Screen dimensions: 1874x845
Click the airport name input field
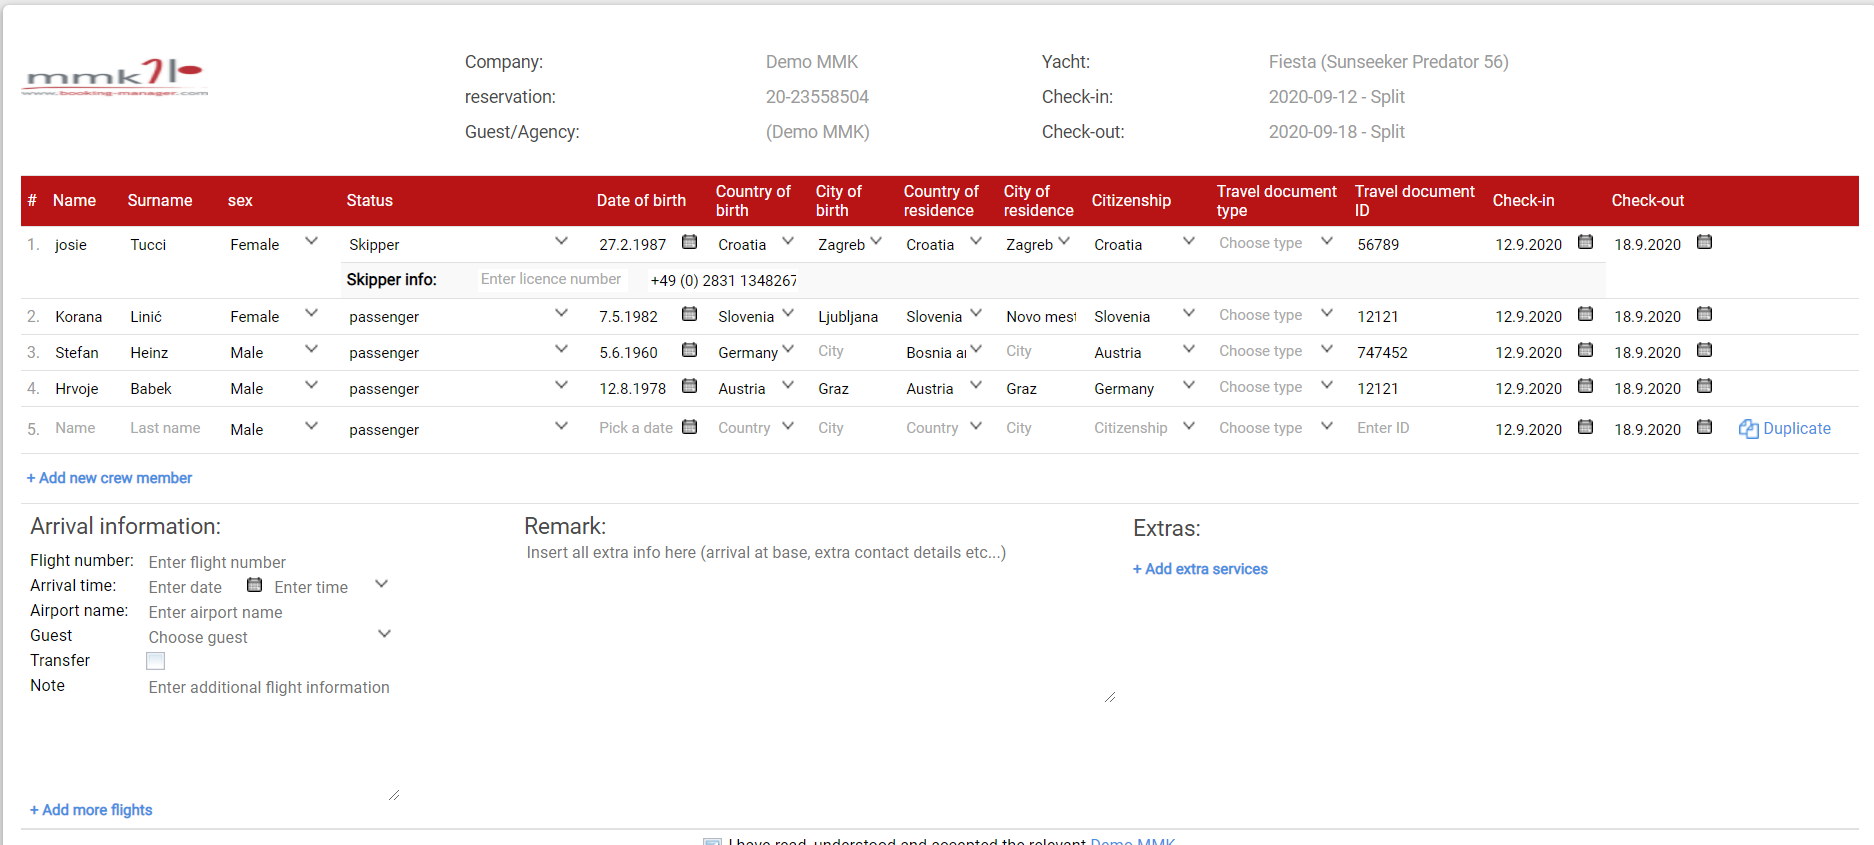coord(270,612)
